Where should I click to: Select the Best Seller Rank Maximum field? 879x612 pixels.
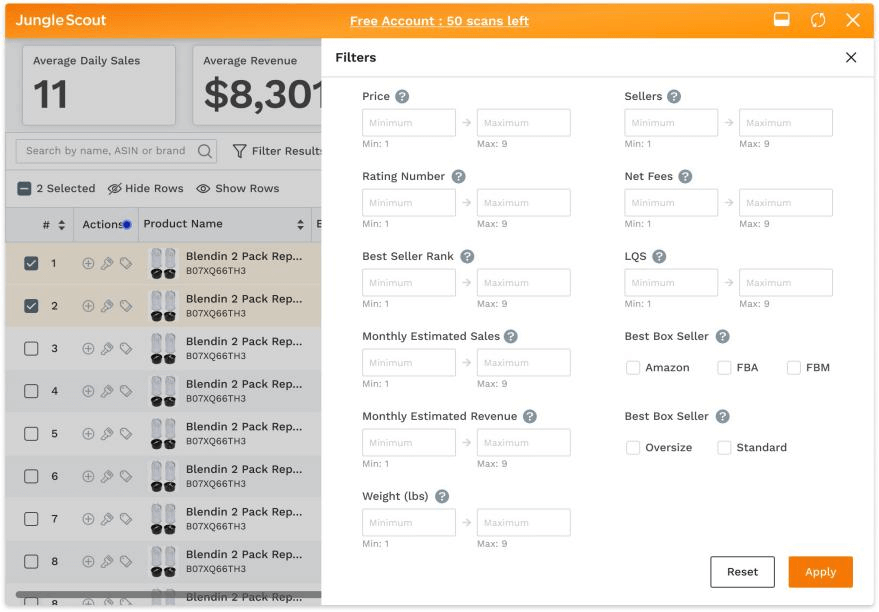click(x=524, y=283)
